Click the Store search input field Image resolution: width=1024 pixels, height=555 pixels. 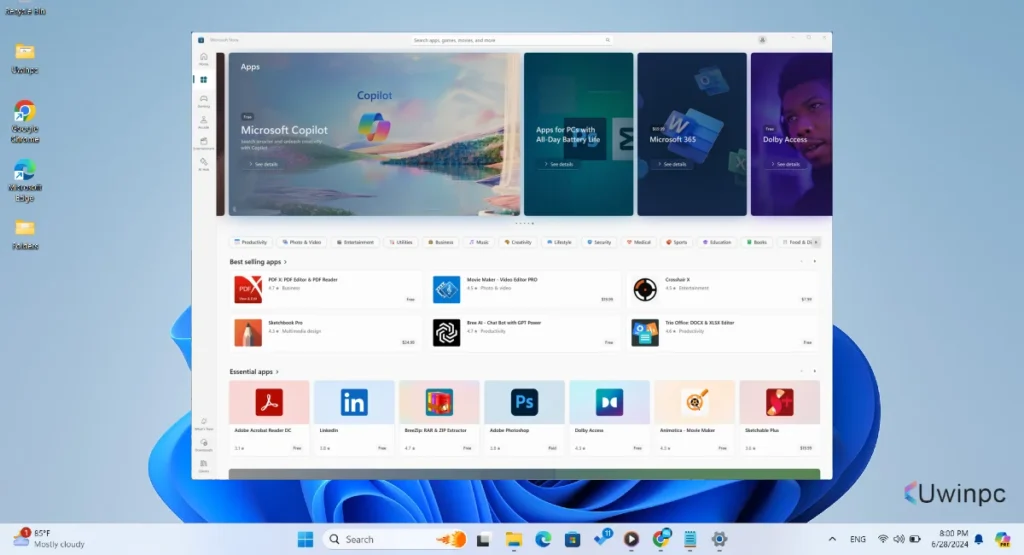pos(513,40)
